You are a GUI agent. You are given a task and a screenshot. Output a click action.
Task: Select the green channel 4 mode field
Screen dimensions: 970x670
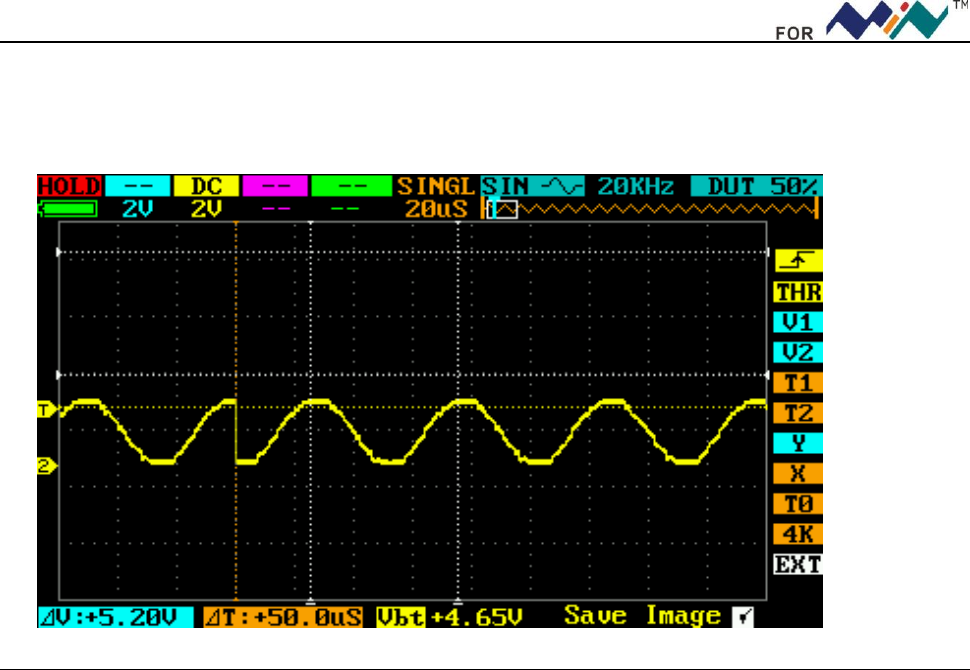[351, 186]
